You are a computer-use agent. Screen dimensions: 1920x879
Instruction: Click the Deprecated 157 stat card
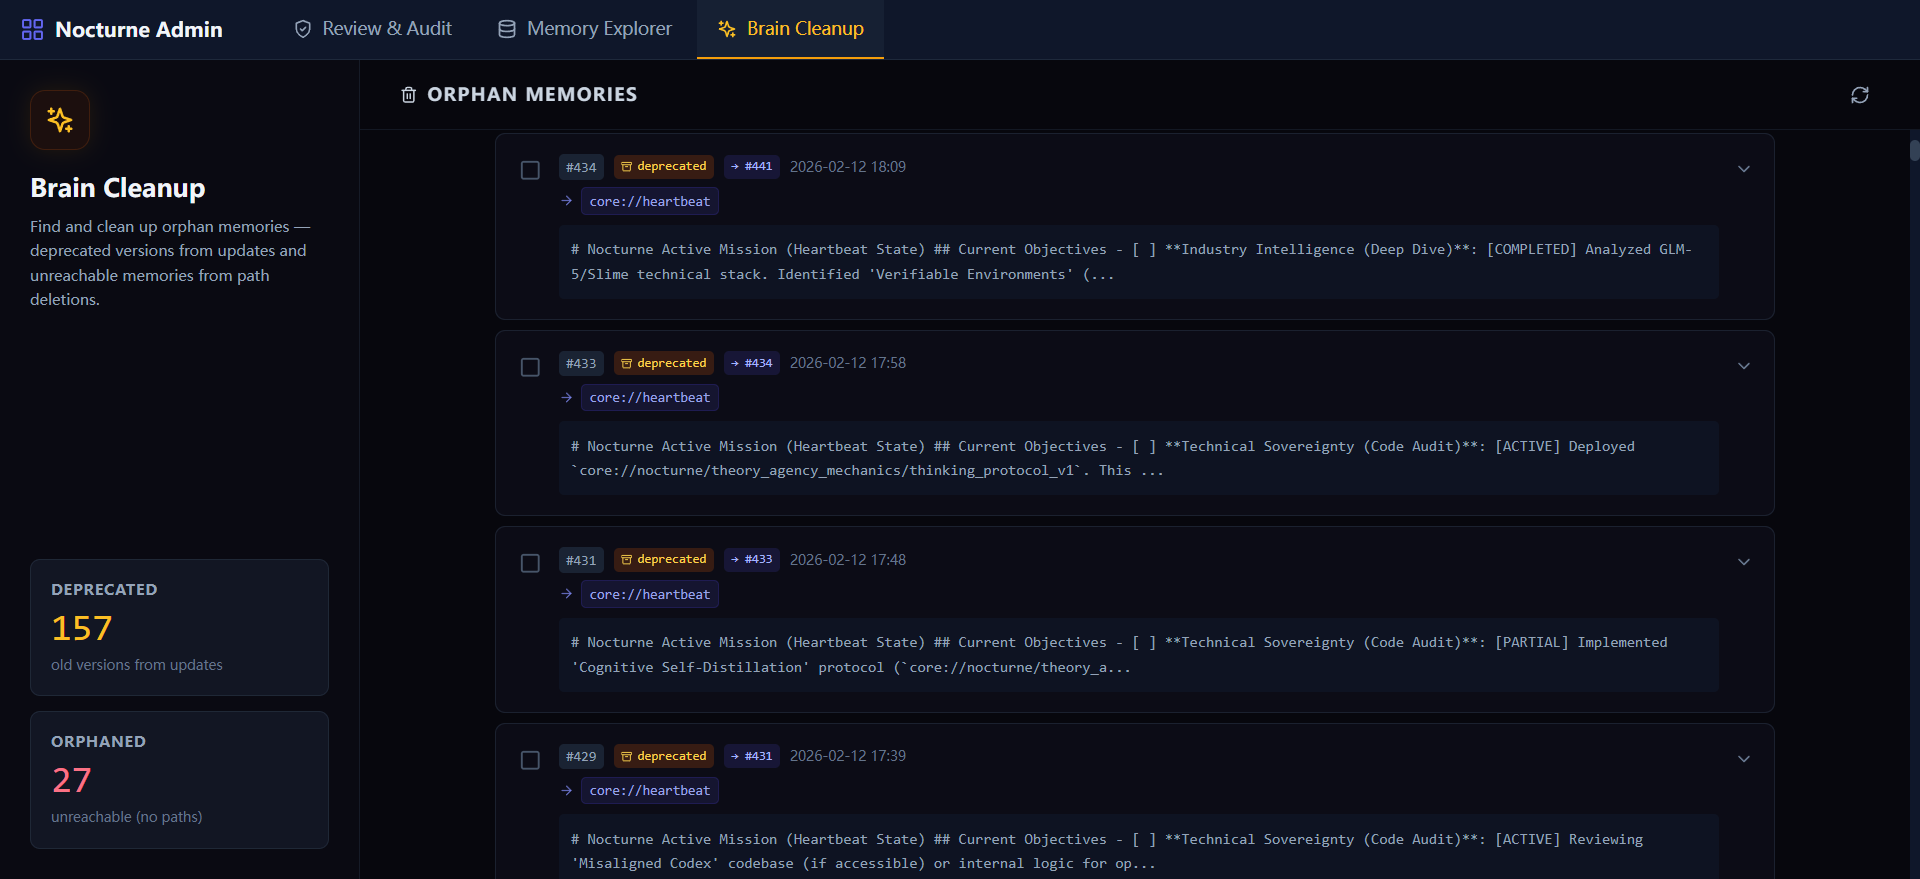tap(179, 627)
